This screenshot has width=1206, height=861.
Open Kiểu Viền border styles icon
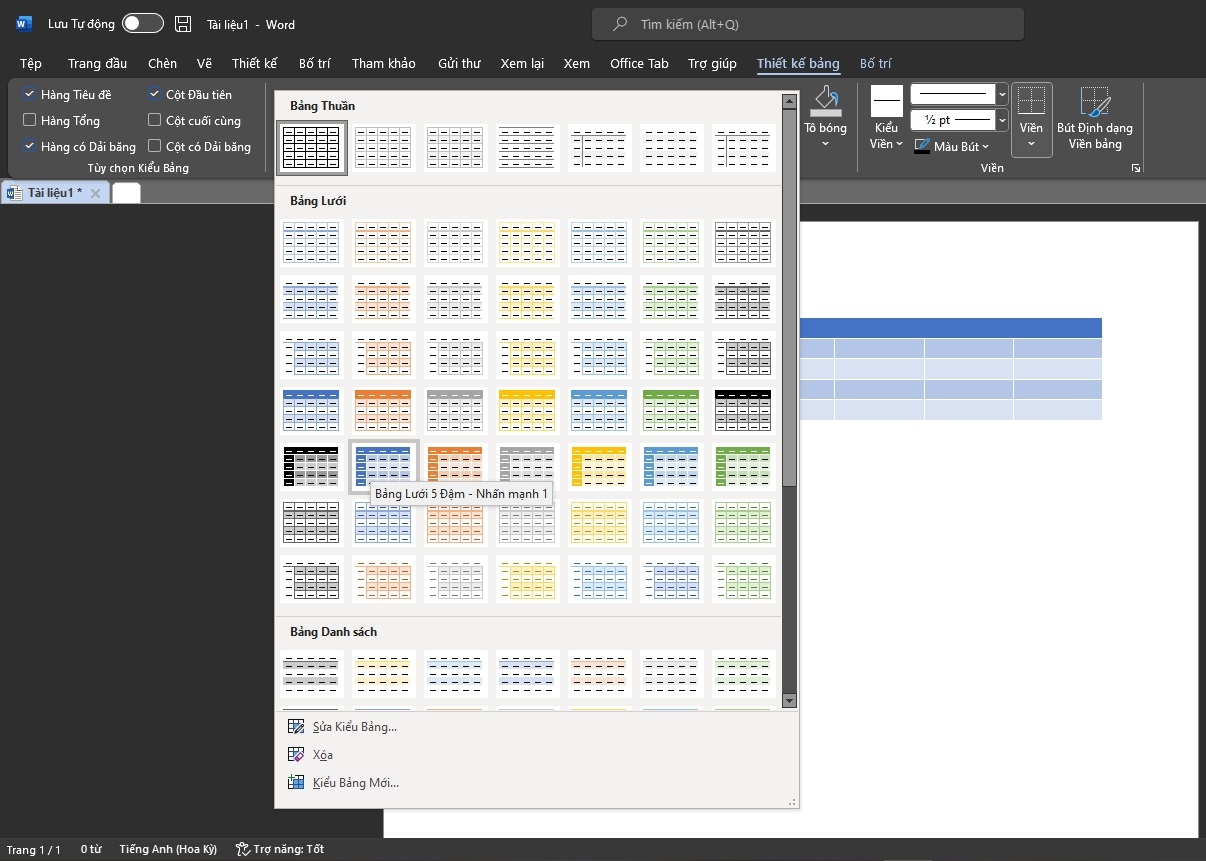[886, 102]
